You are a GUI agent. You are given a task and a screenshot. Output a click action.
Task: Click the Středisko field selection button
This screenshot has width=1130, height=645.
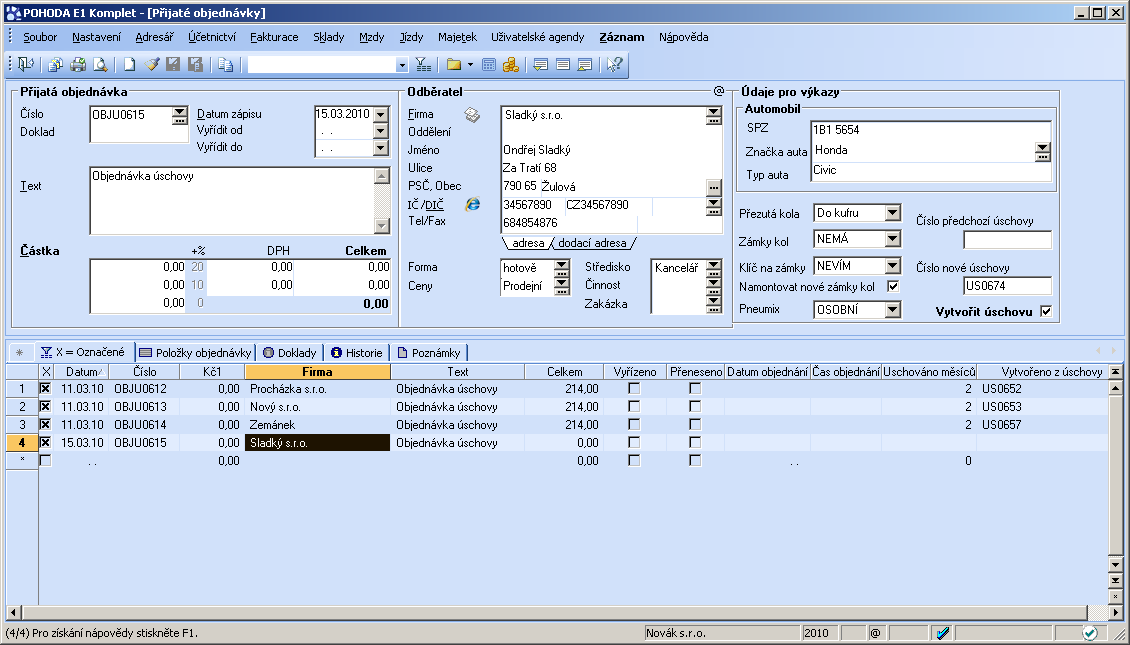click(x=713, y=268)
